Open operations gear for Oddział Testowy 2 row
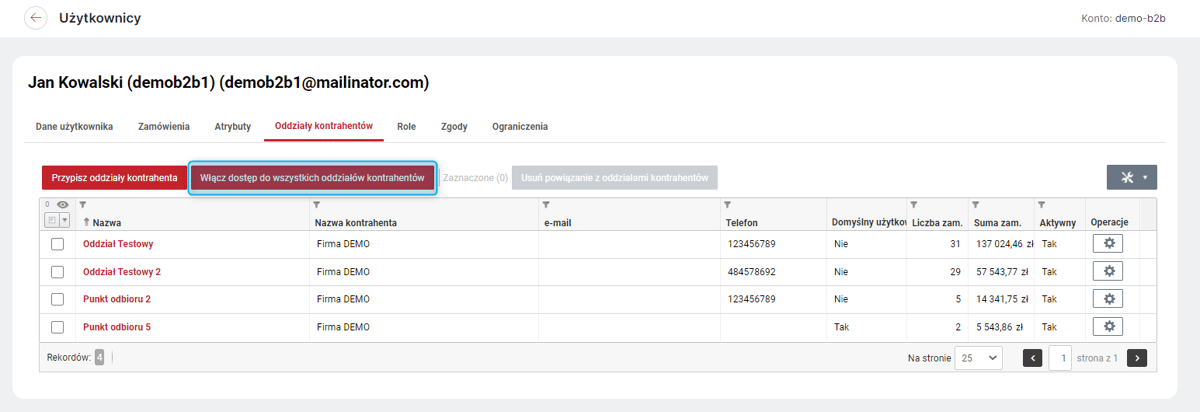The image size is (1200, 412). click(1108, 271)
